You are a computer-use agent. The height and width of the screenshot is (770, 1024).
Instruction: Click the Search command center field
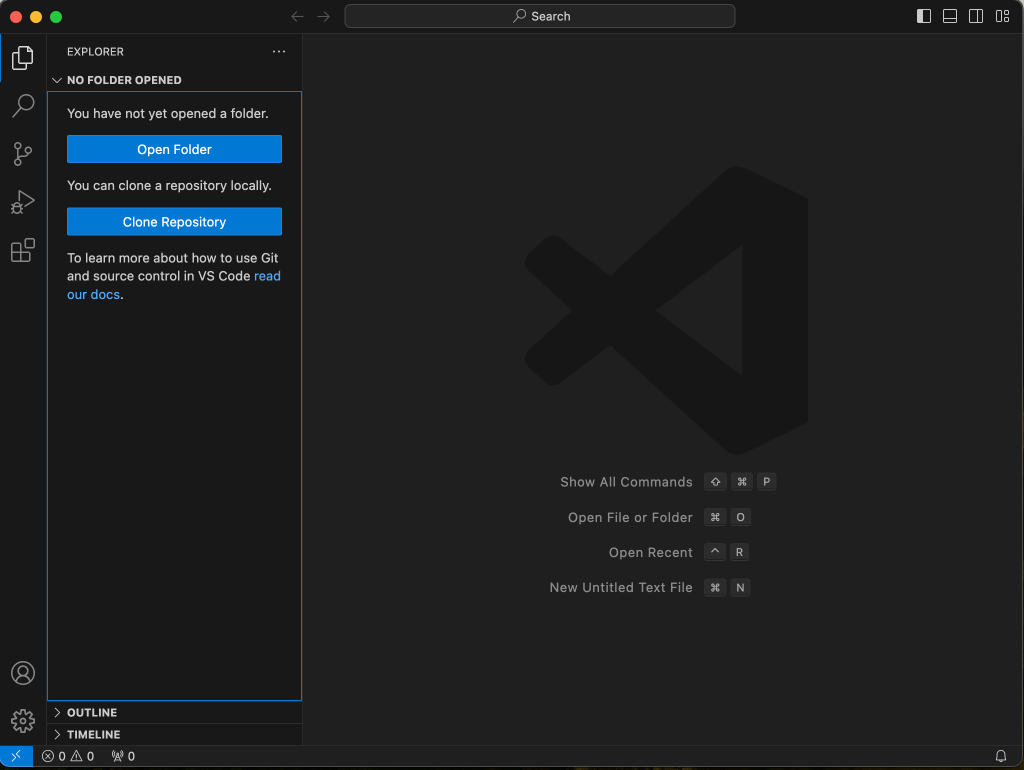tap(540, 16)
